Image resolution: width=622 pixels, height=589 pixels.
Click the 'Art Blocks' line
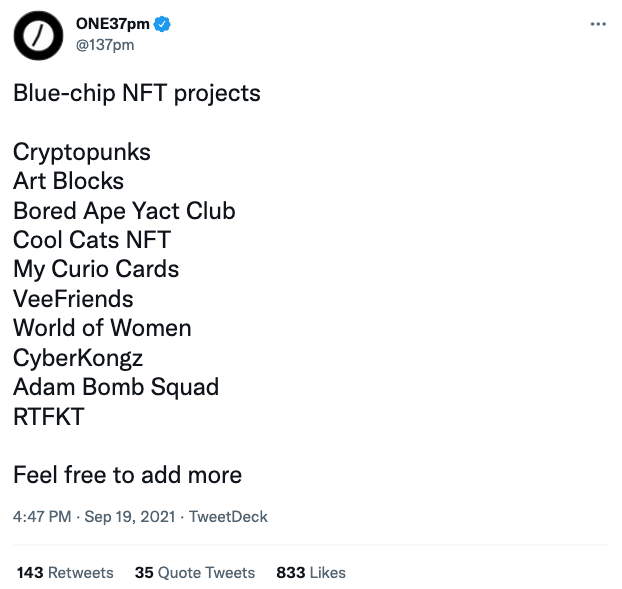pyautogui.click(x=69, y=182)
